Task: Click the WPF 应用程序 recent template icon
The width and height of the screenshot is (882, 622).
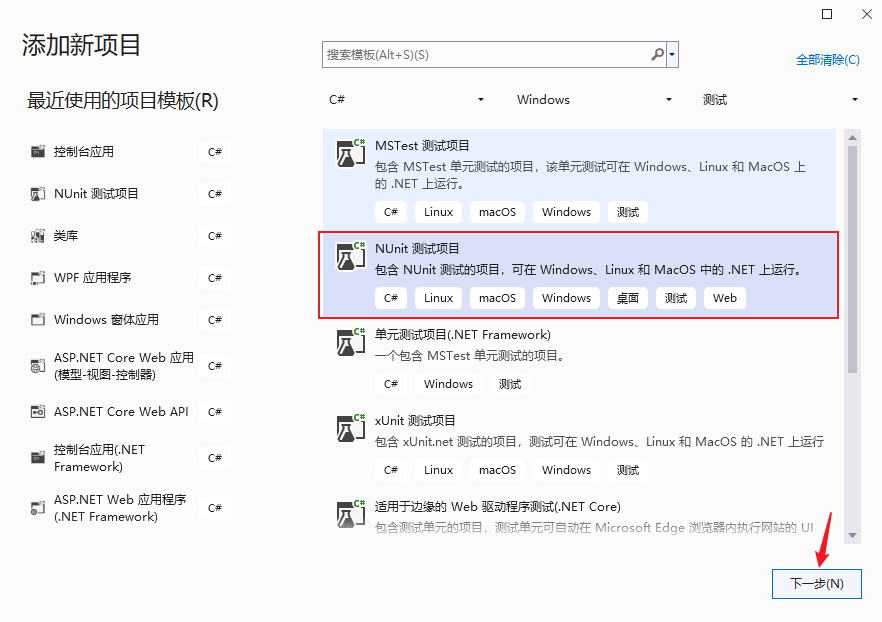Action: click(38, 278)
